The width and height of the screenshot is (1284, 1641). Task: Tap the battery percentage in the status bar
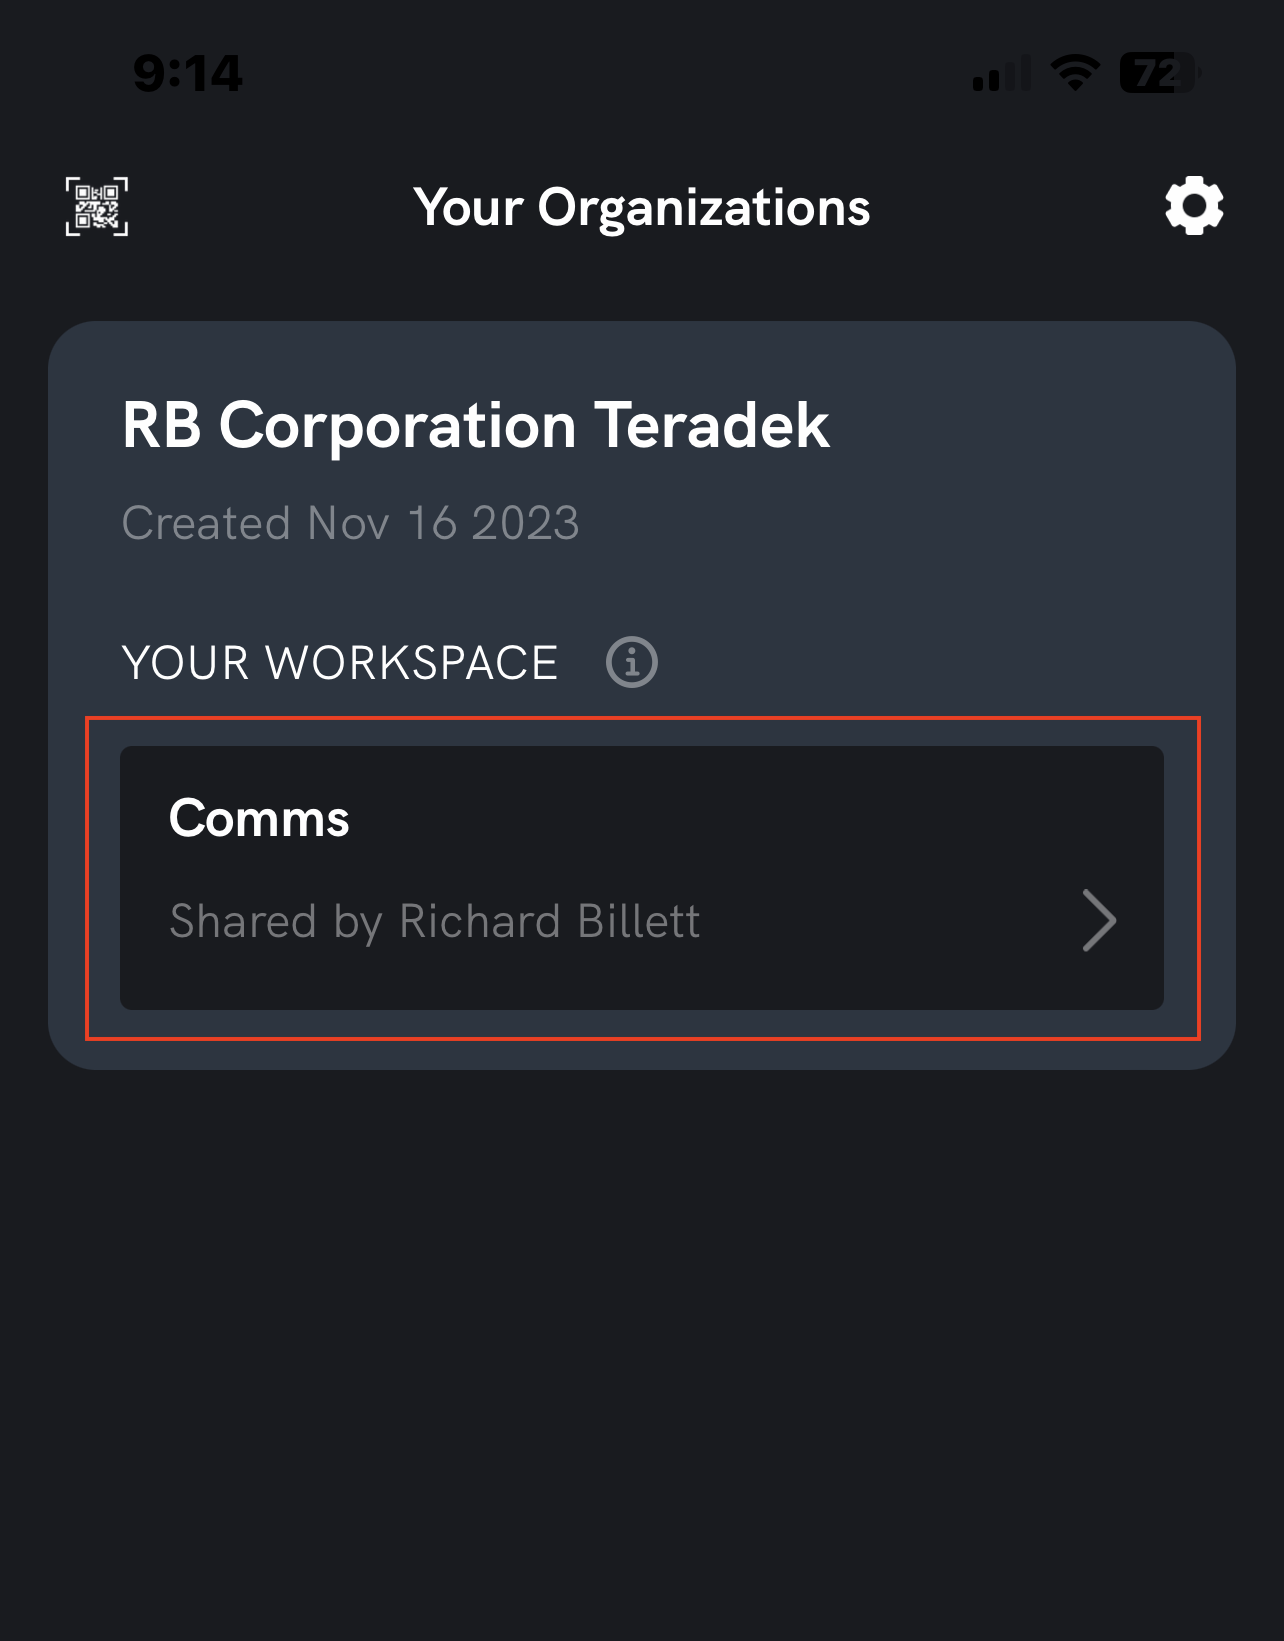1157,72
